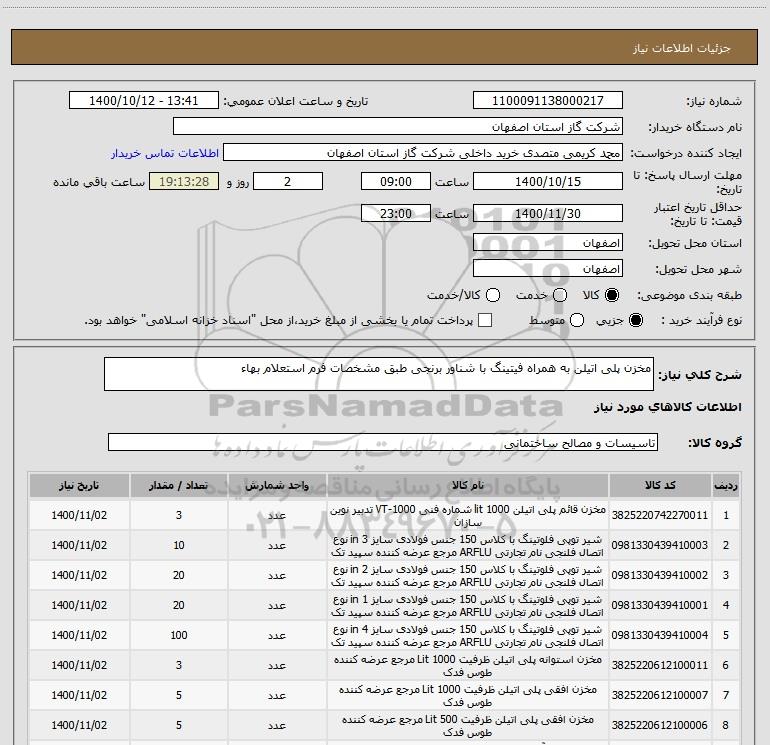Click the remaining days field showing 2

[288, 181]
